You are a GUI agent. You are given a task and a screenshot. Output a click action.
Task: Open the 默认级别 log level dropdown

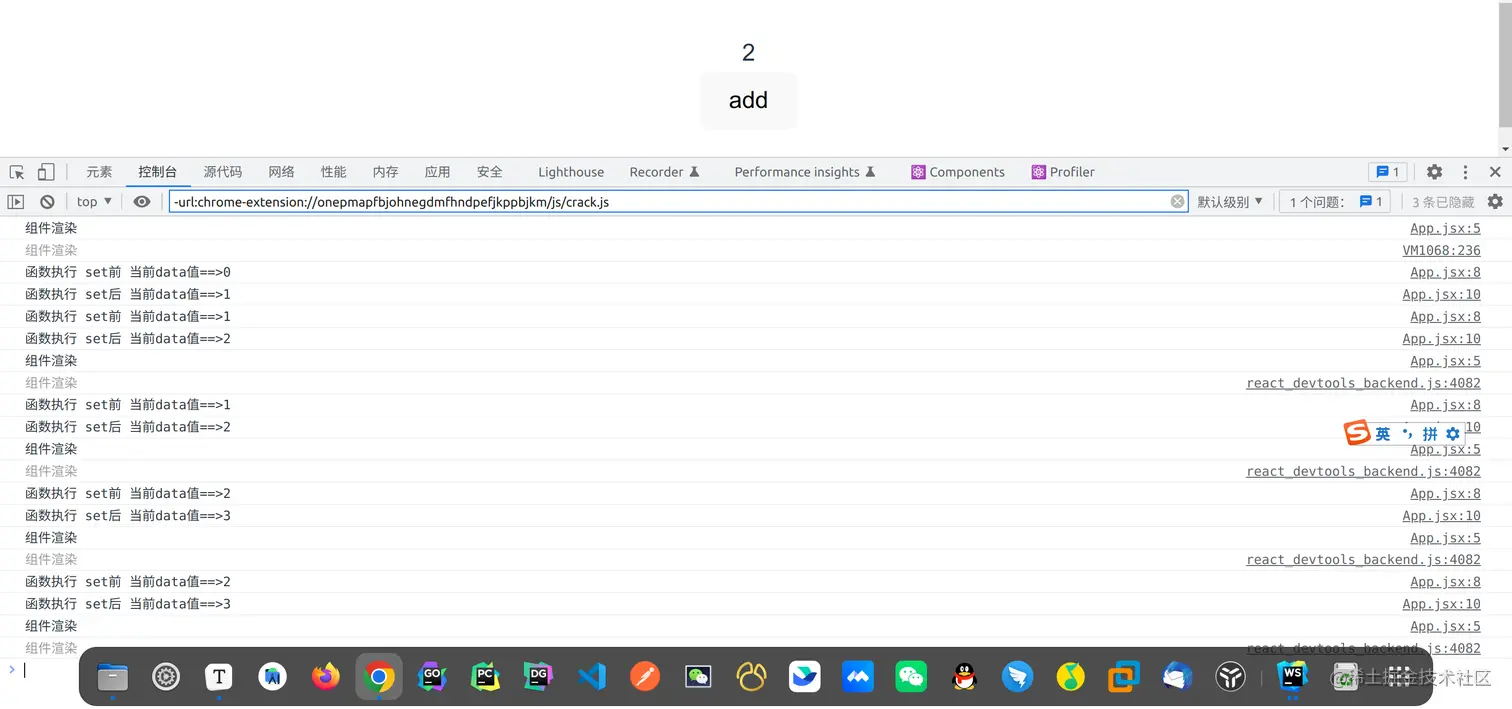click(x=1230, y=202)
